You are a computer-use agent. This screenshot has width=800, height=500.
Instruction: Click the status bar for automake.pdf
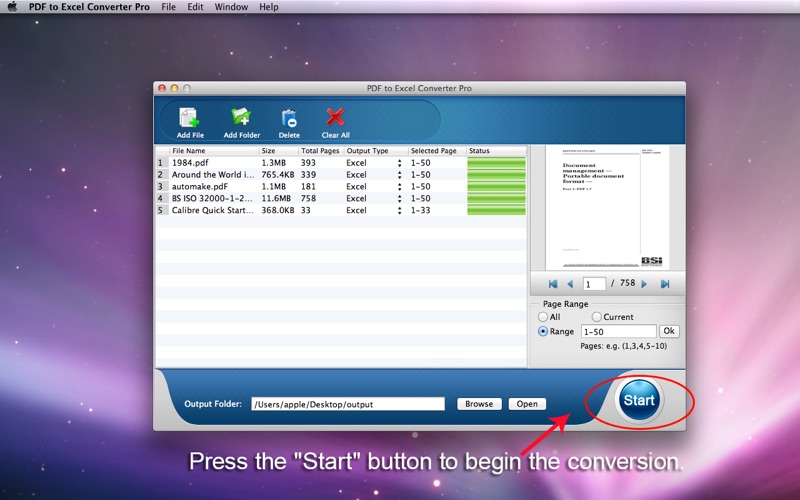pos(496,187)
